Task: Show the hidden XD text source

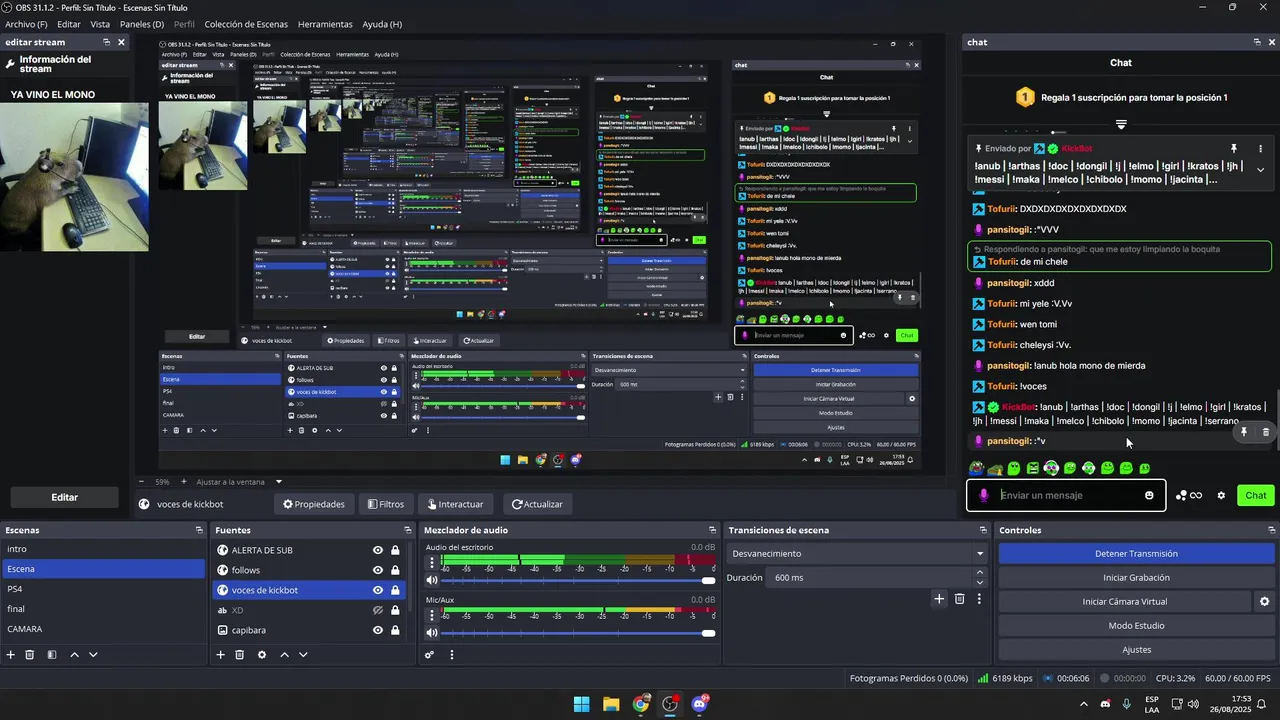Action: 378,610
